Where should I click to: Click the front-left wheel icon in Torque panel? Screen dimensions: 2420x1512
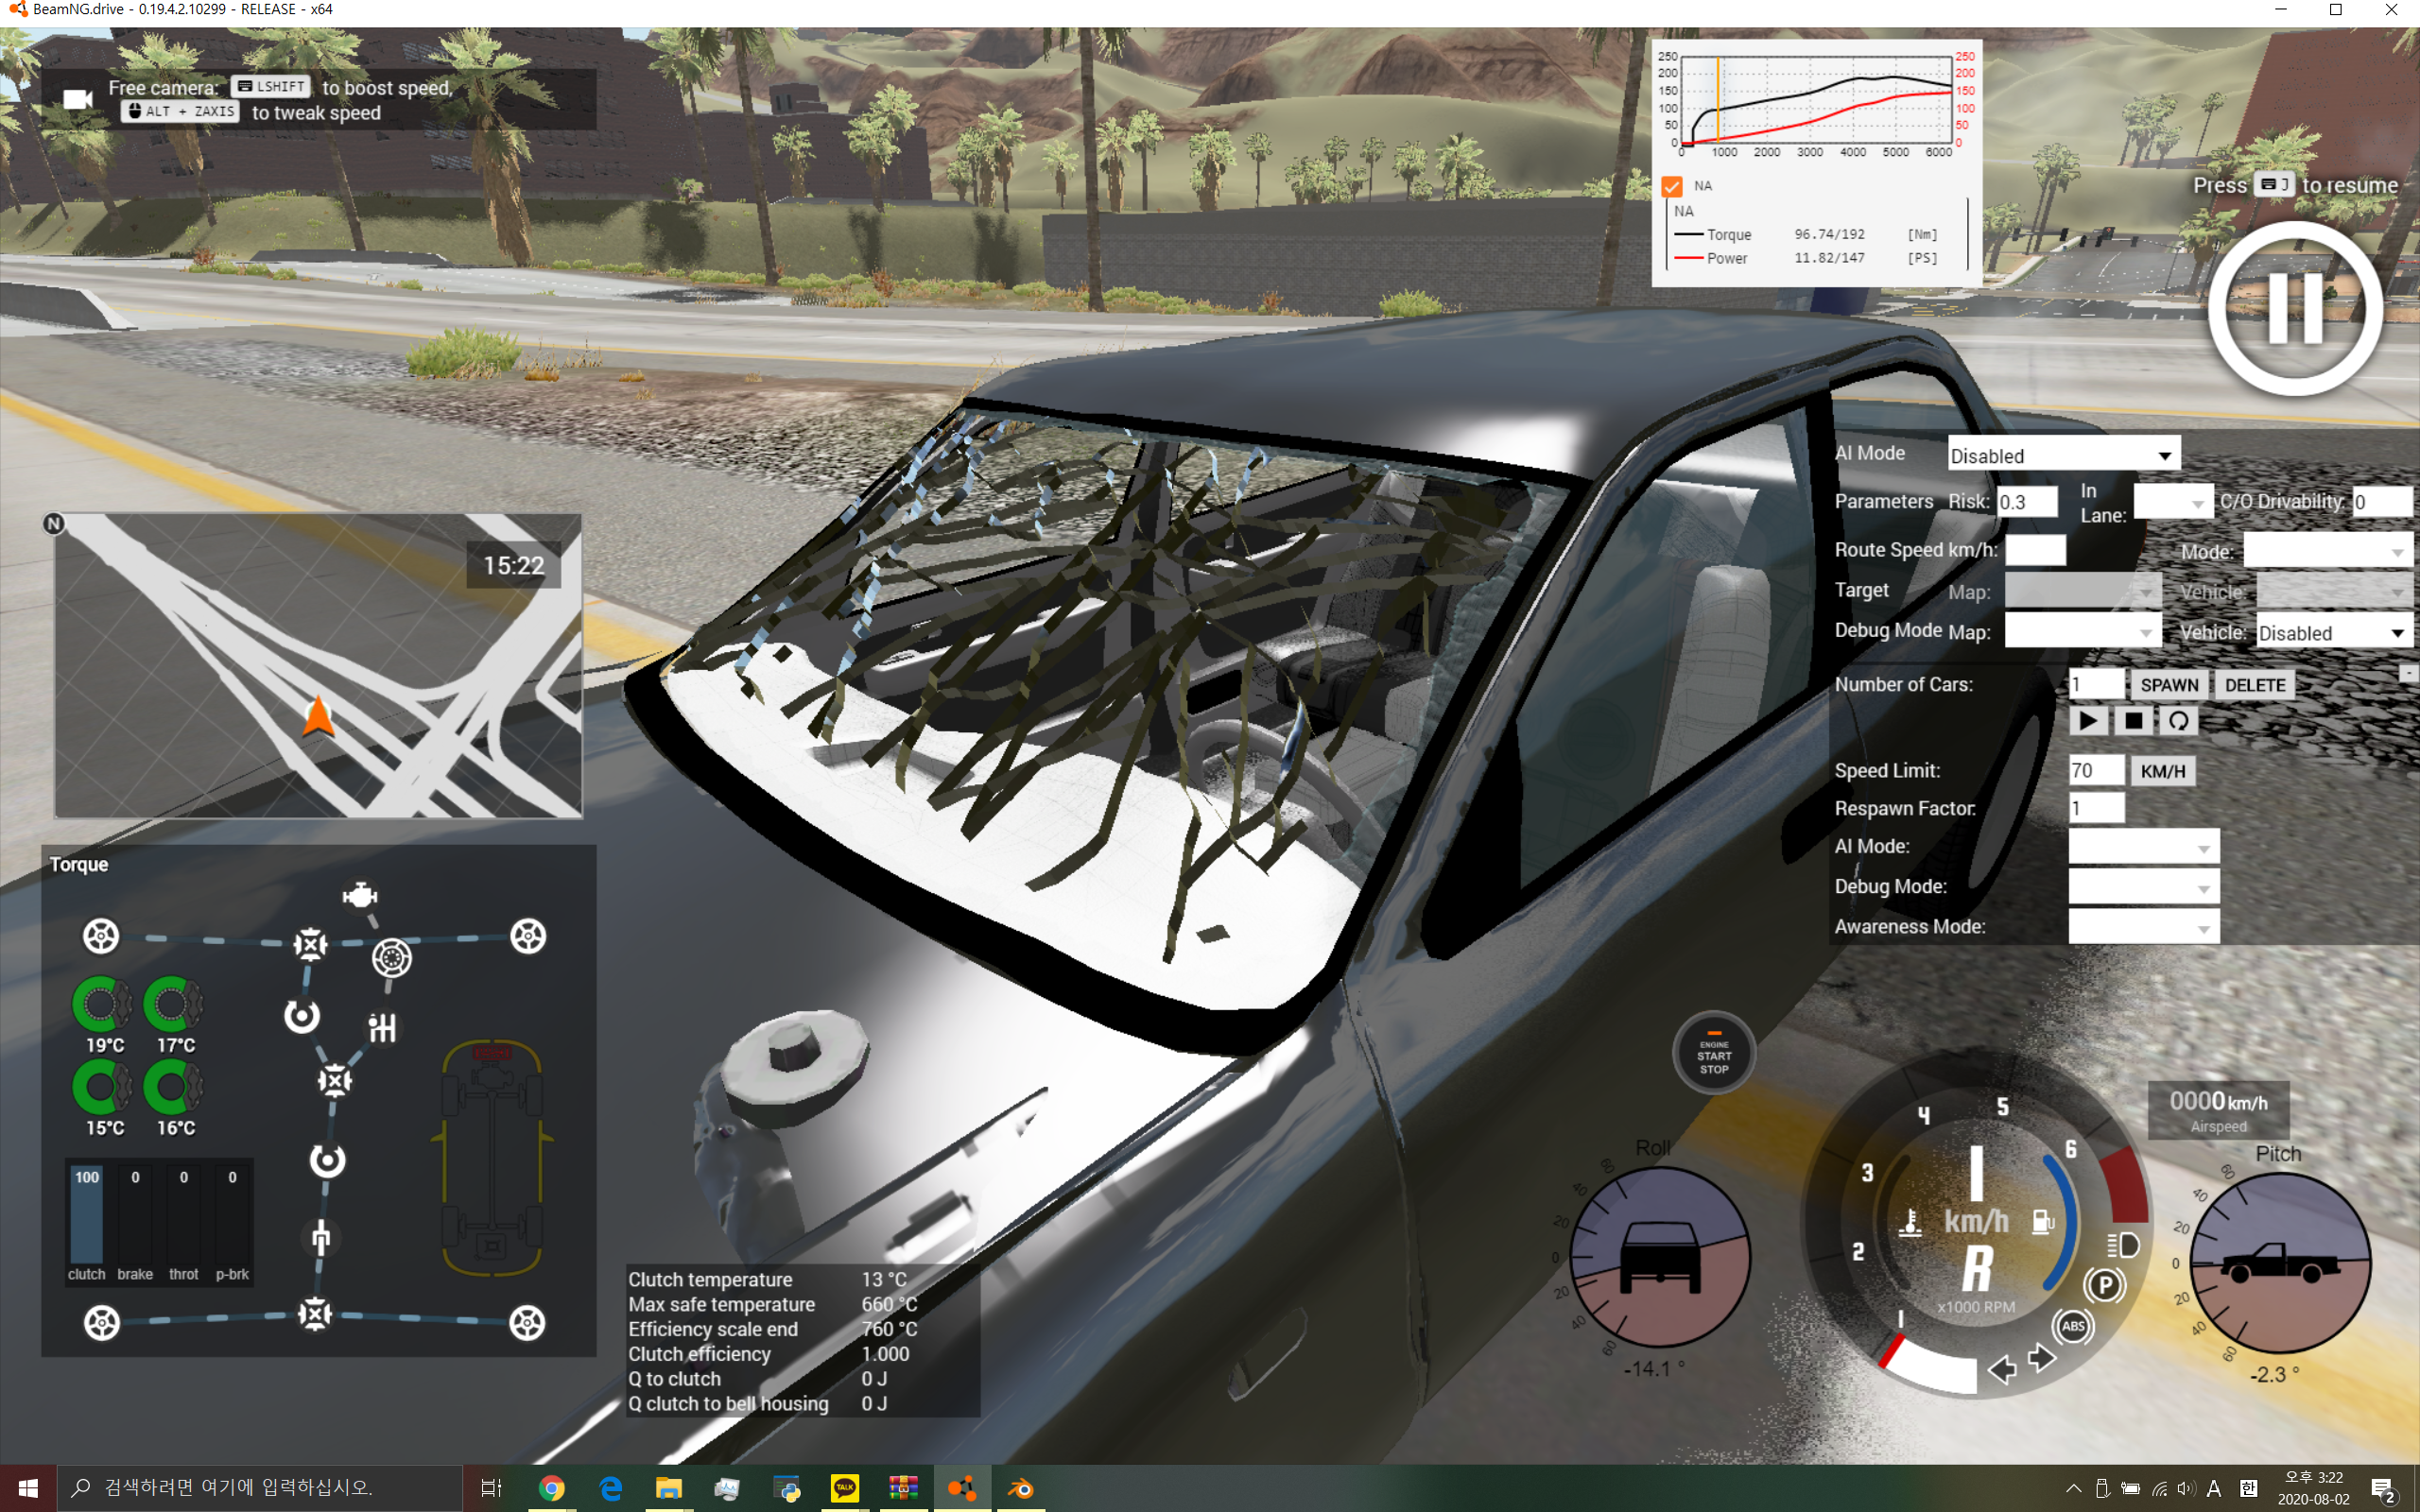100,936
